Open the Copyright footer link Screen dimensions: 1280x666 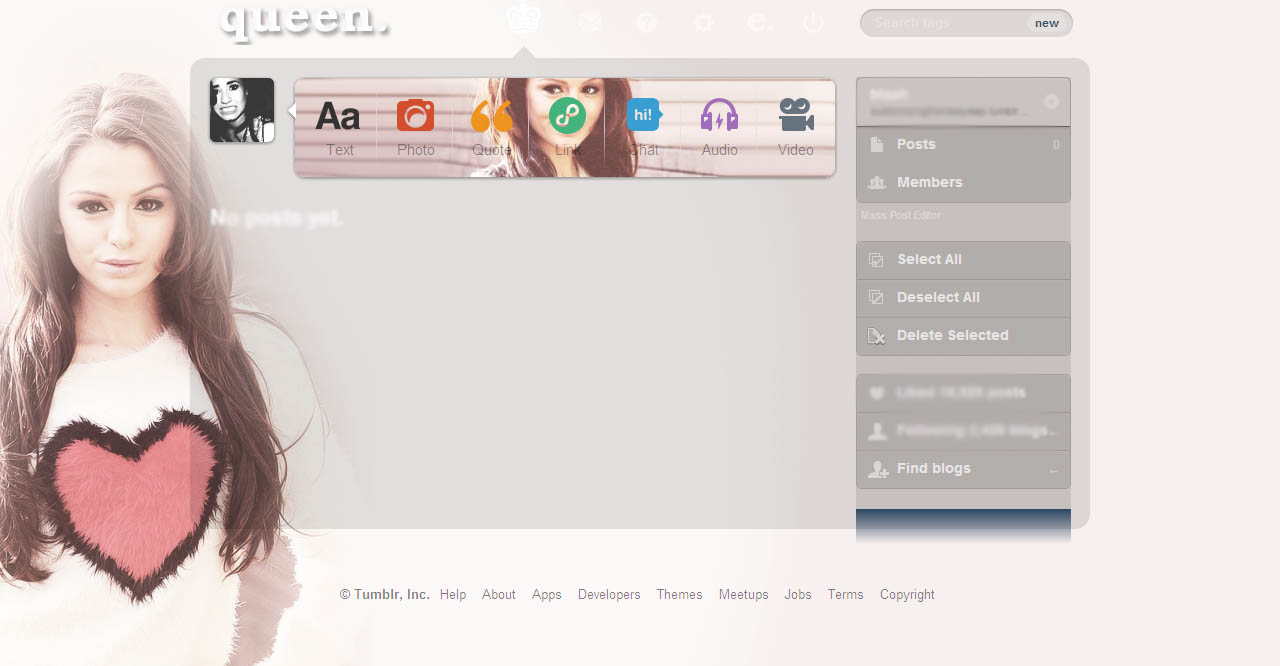[x=907, y=595]
